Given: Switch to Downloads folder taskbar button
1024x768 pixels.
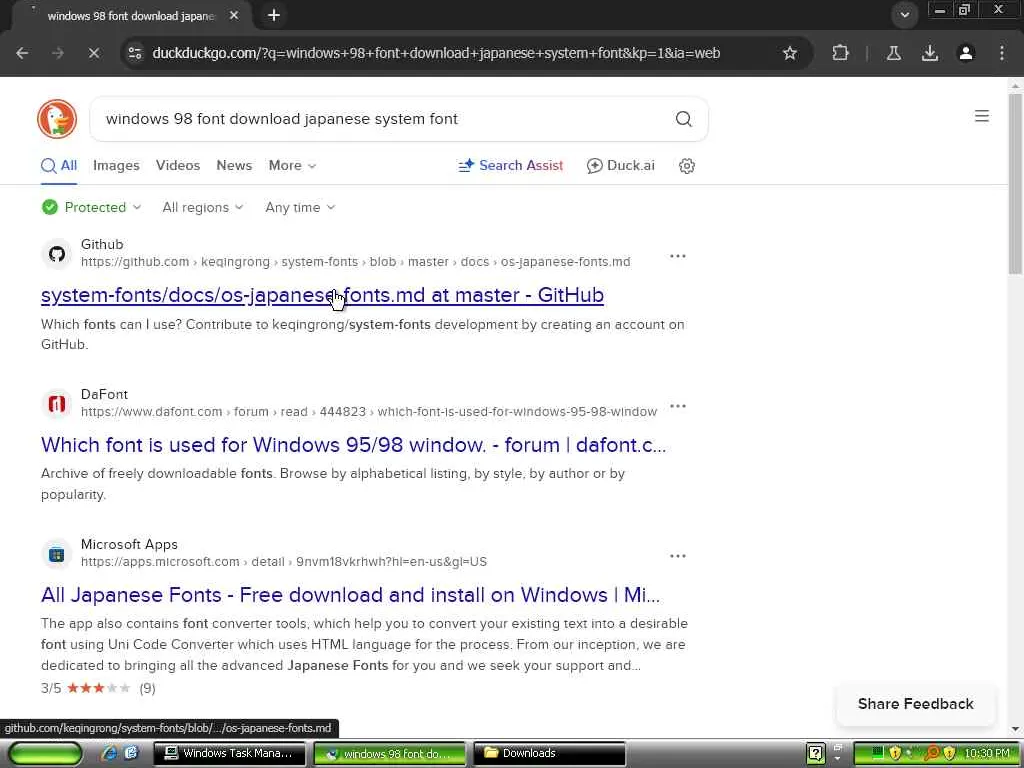Looking at the screenshot, I should [x=549, y=754].
